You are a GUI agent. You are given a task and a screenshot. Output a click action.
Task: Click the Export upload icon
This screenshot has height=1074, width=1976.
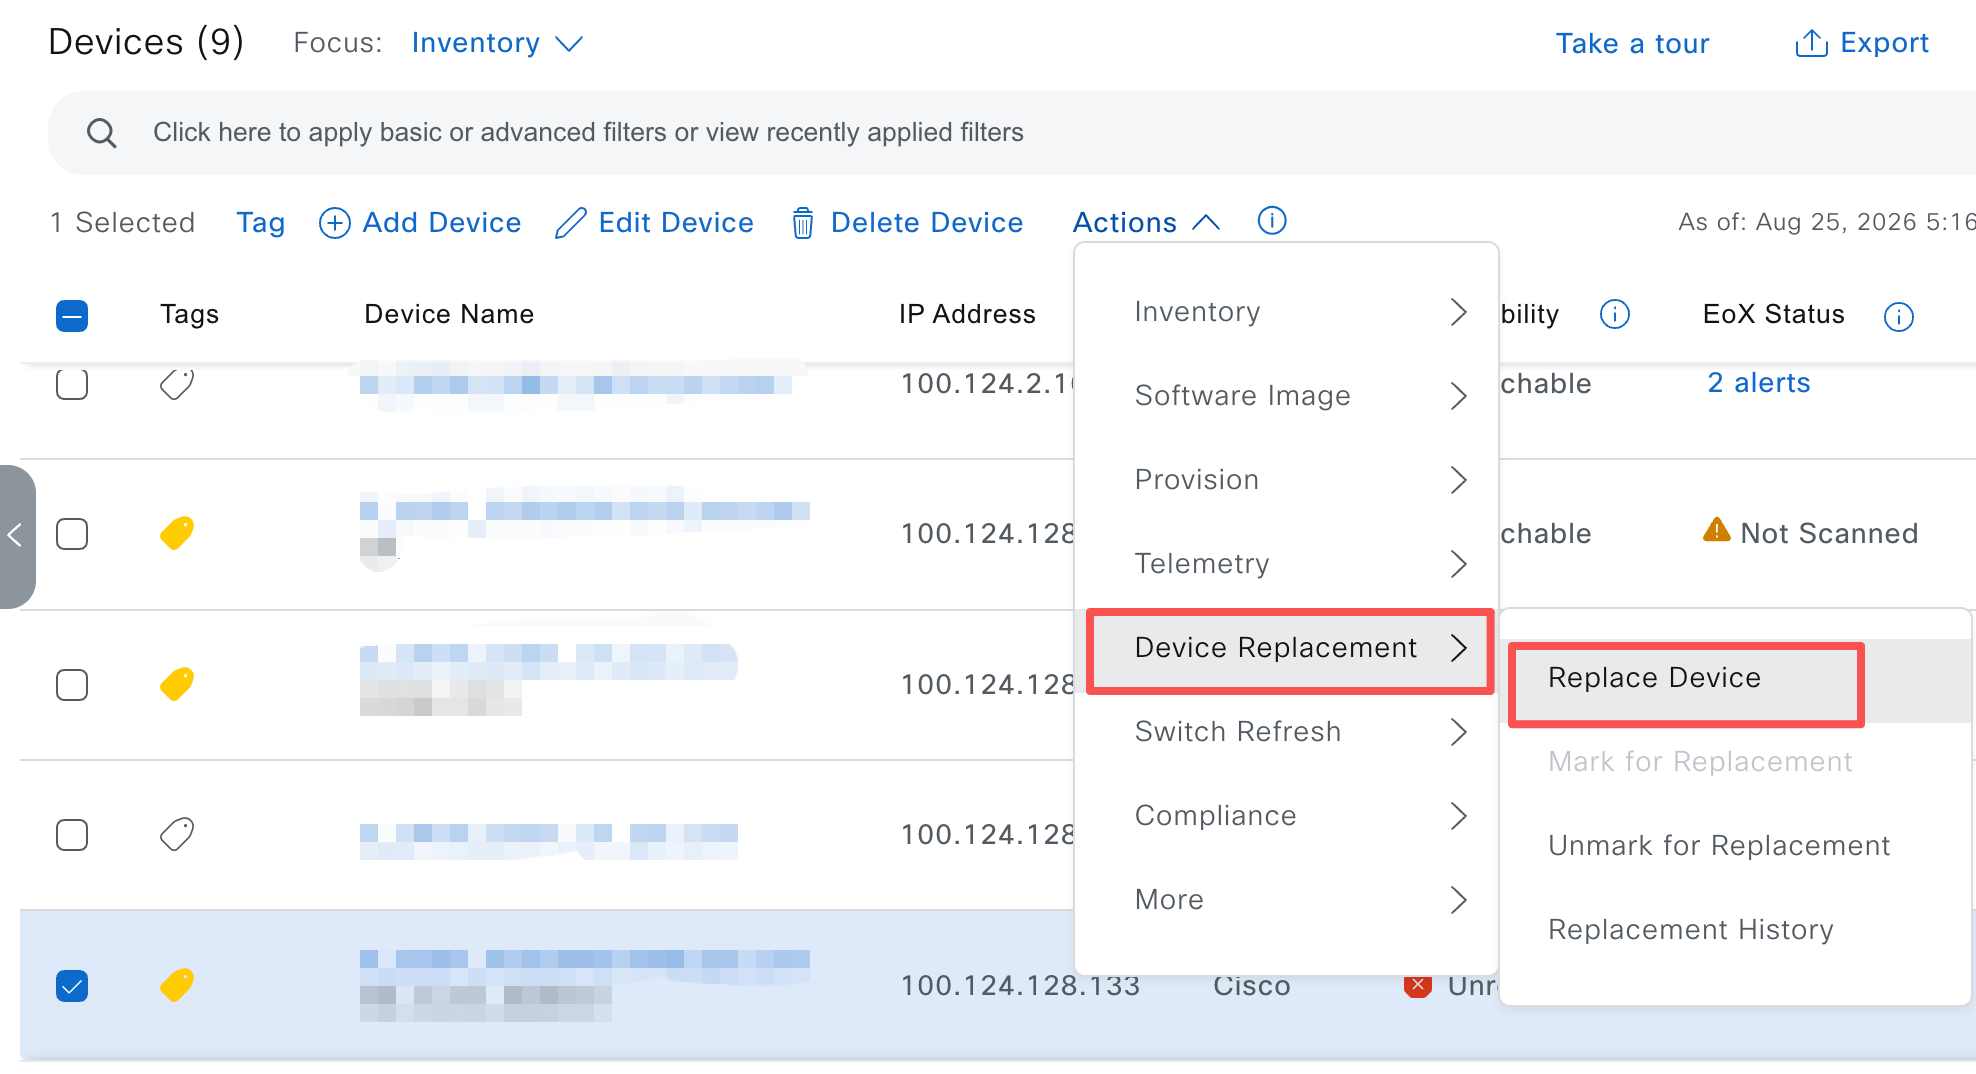point(1811,43)
